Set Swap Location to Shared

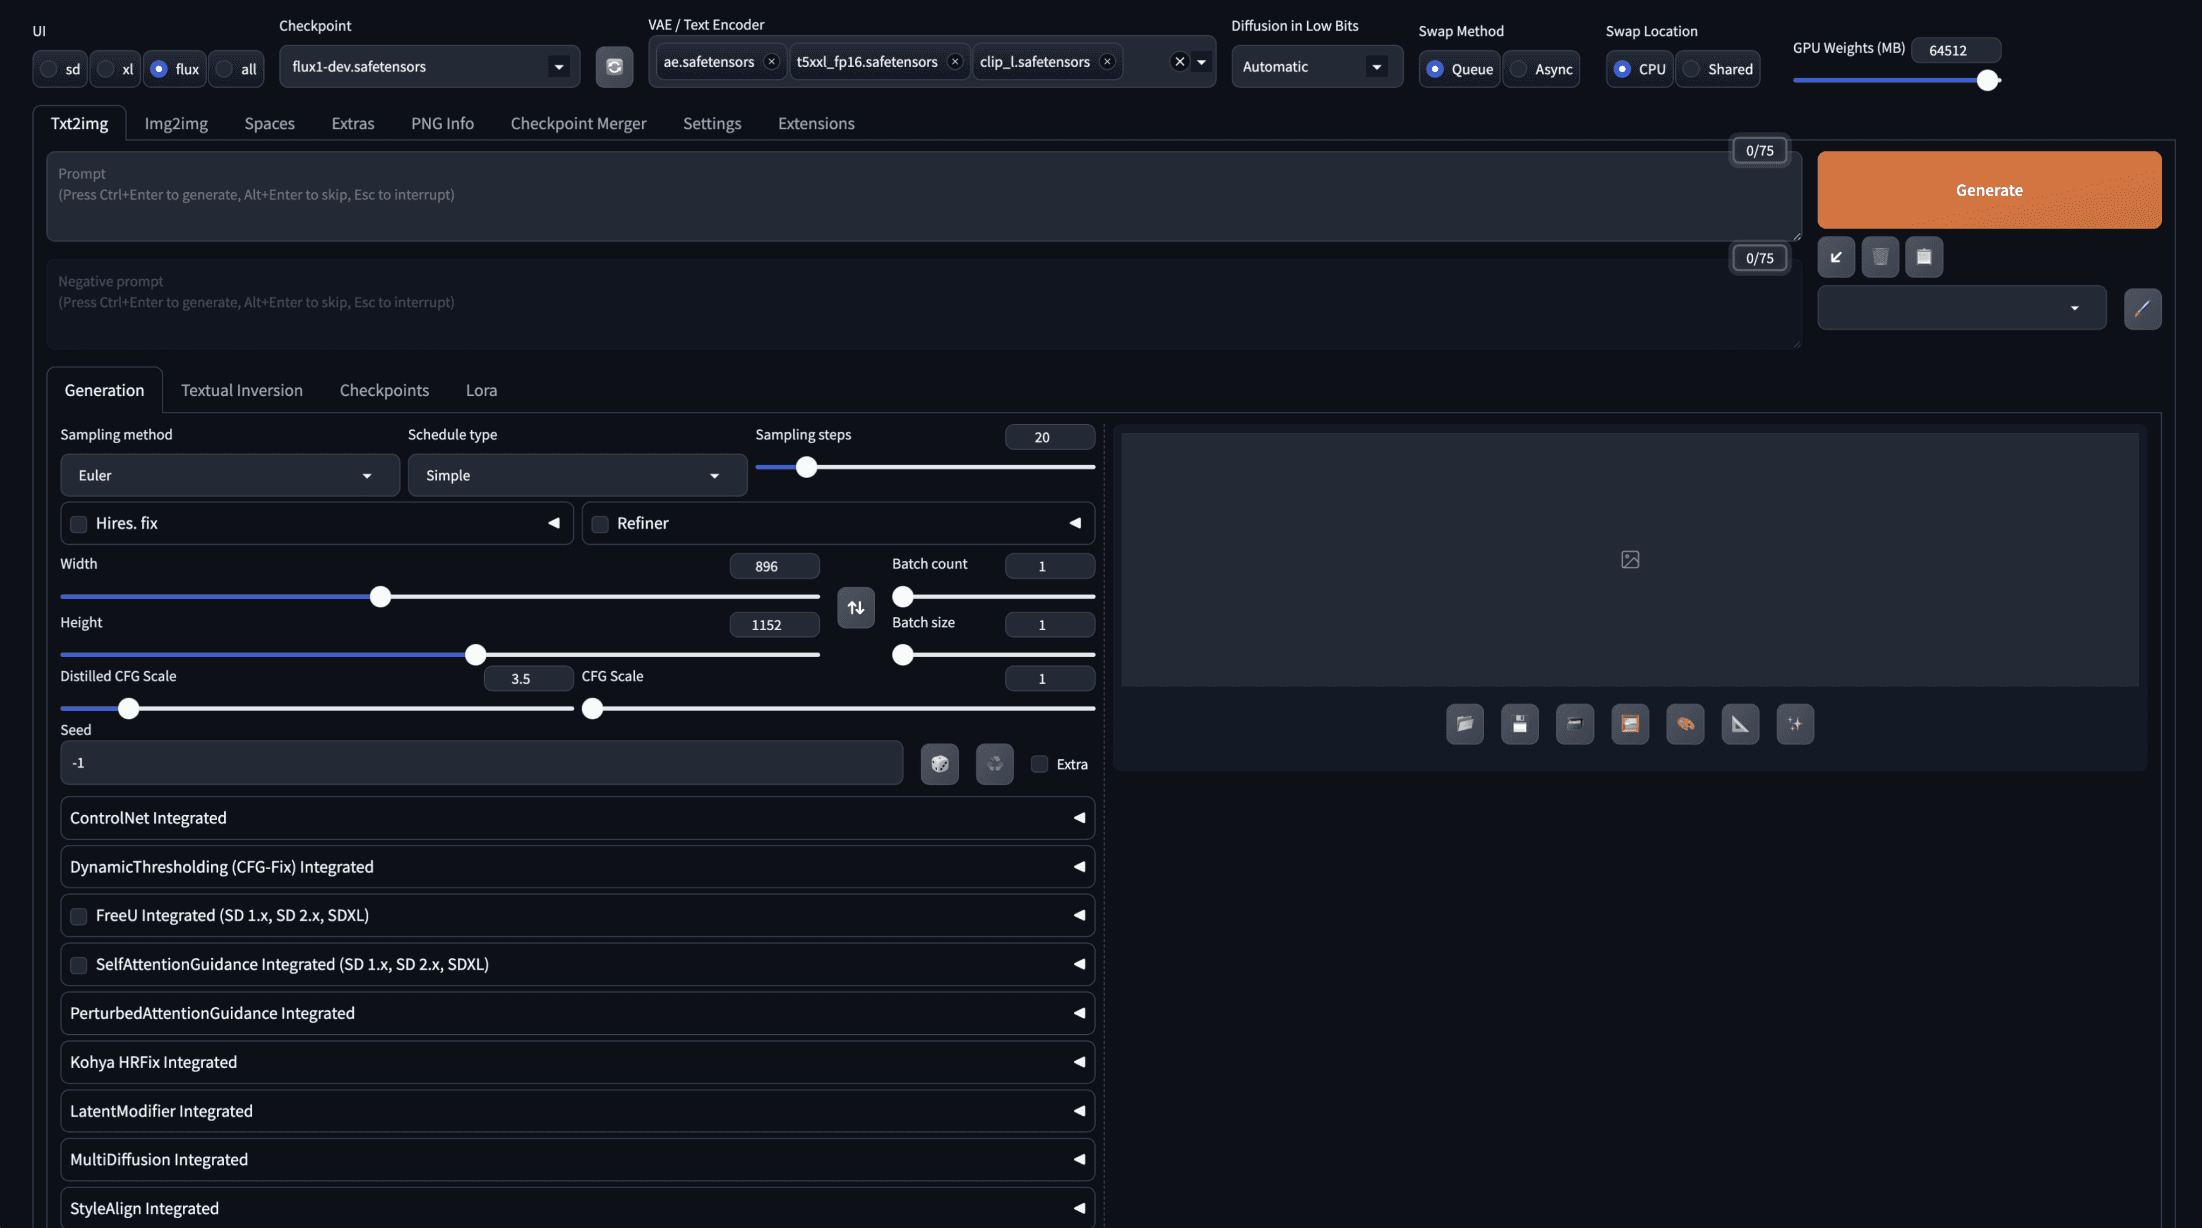click(x=1717, y=69)
